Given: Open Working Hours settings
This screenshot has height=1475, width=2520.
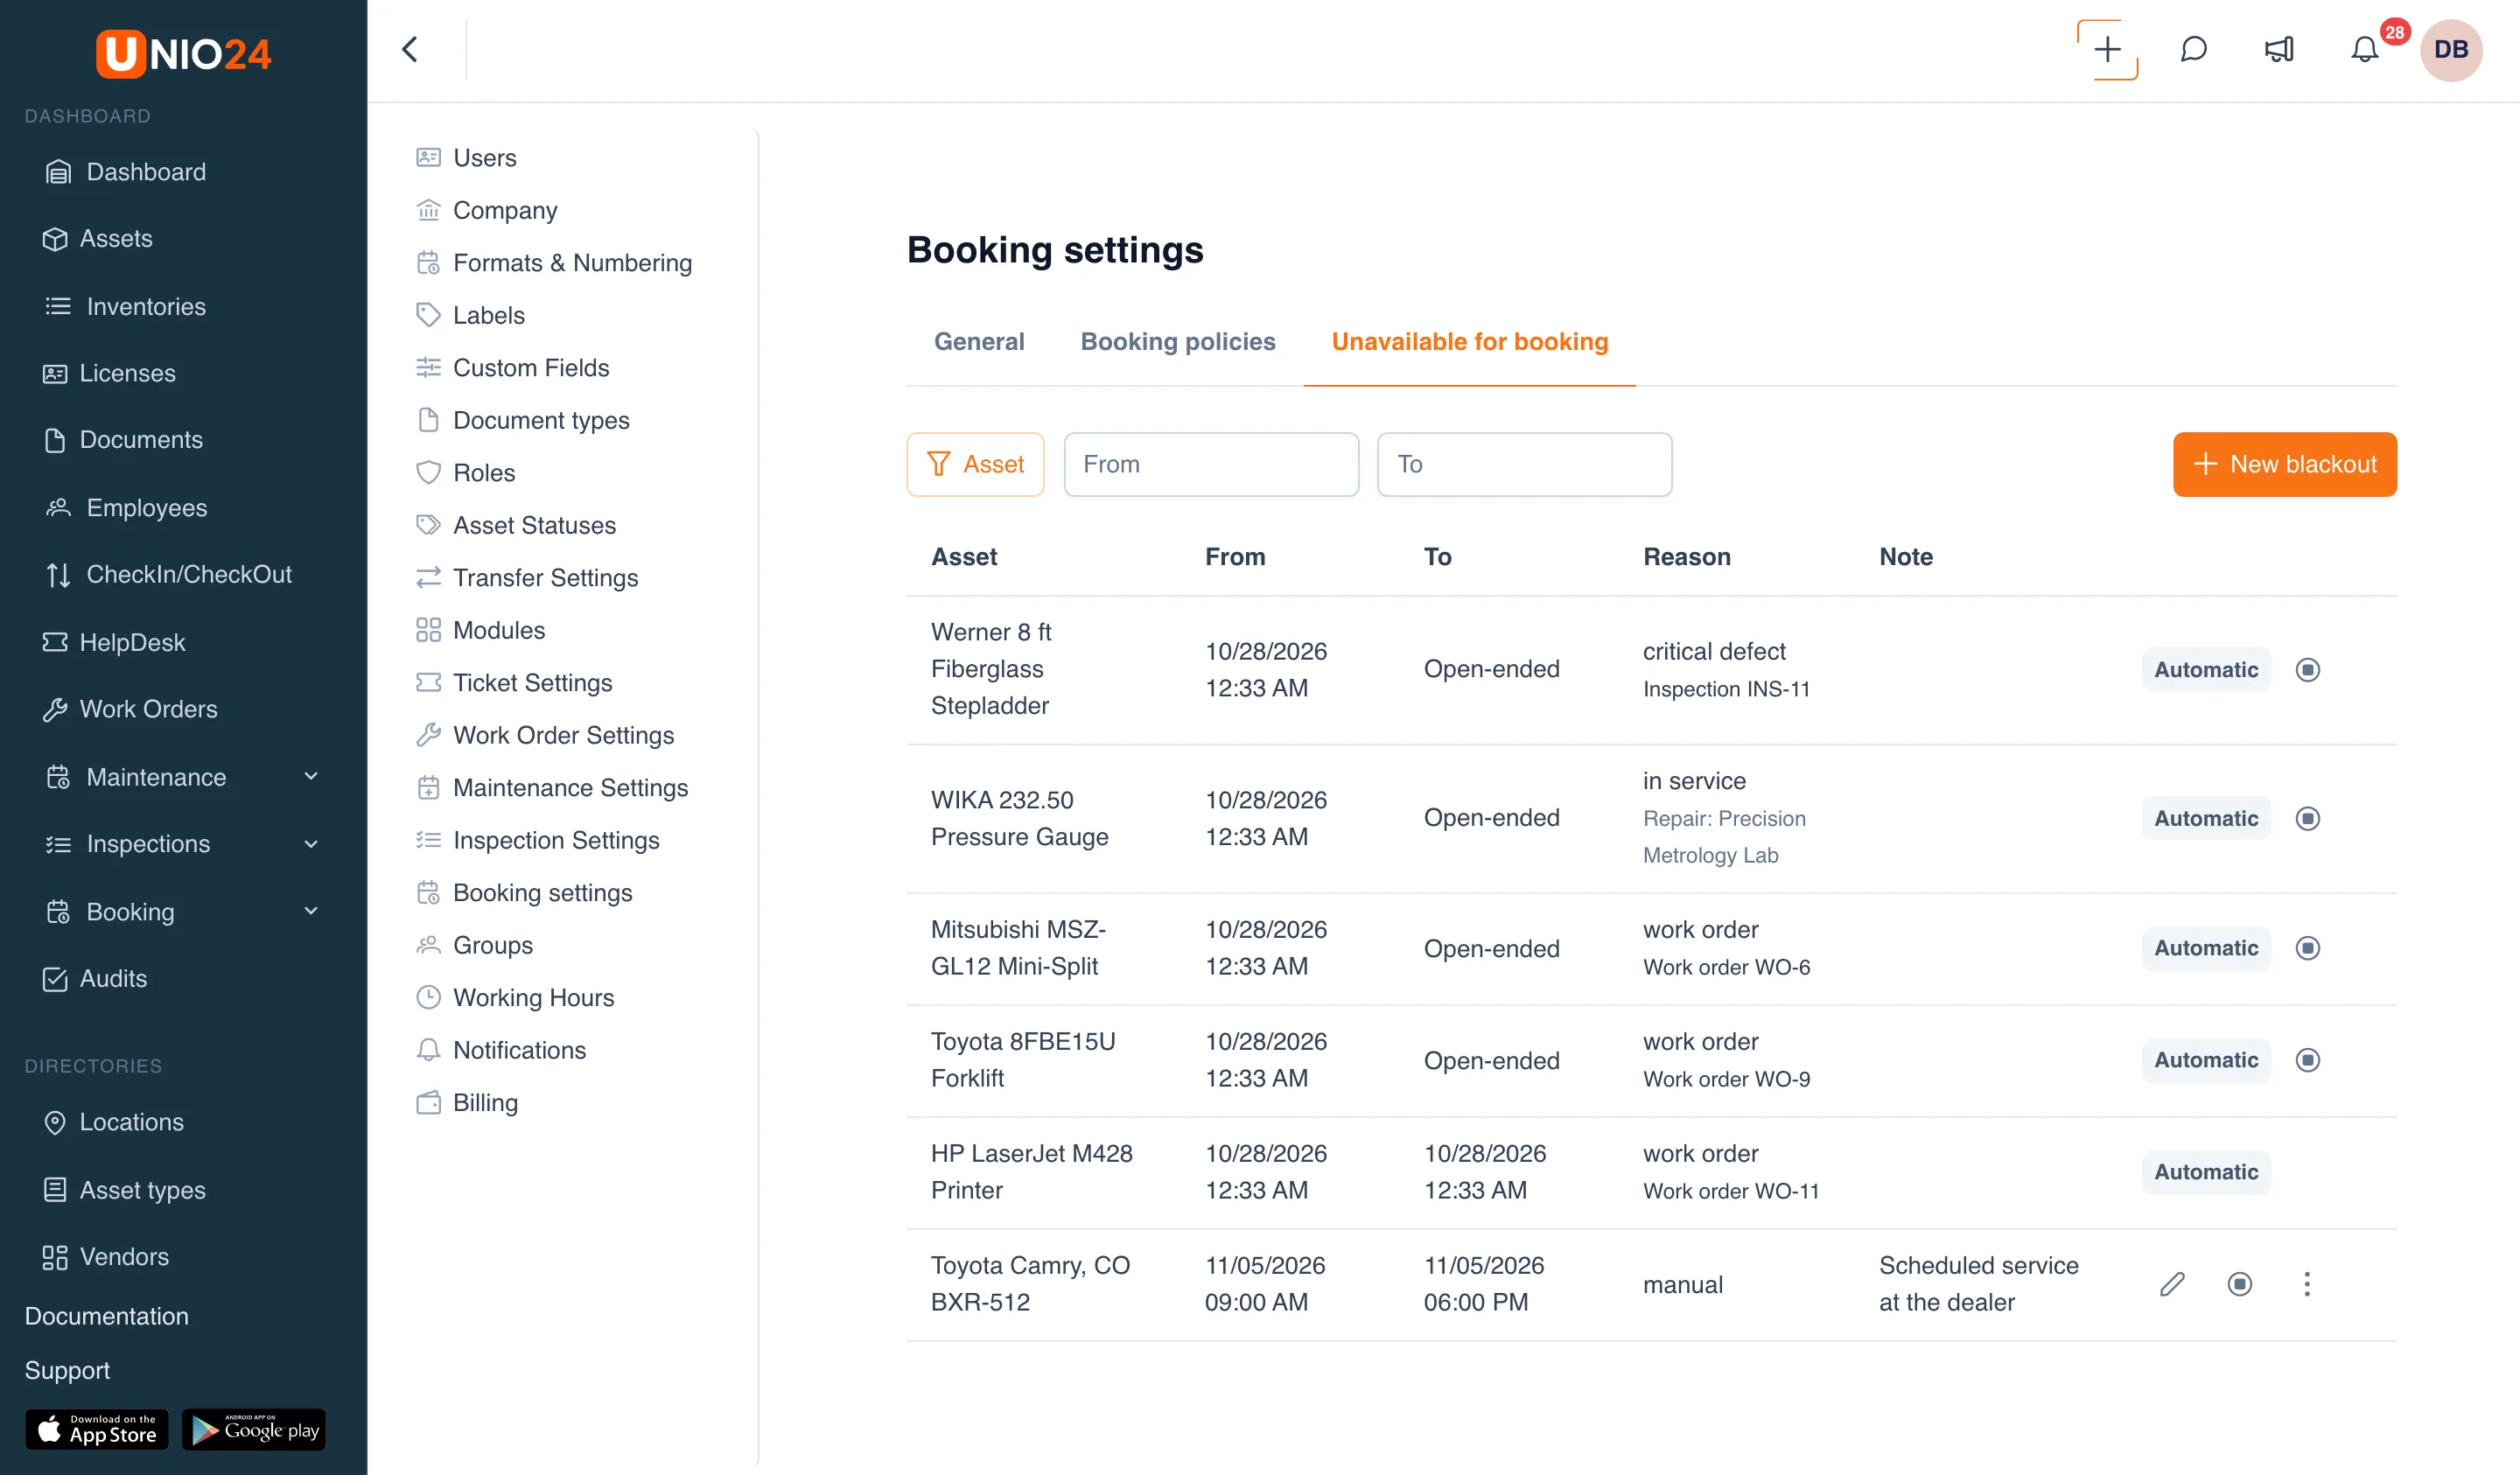Looking at the screenshot, I should coord(533,998).
